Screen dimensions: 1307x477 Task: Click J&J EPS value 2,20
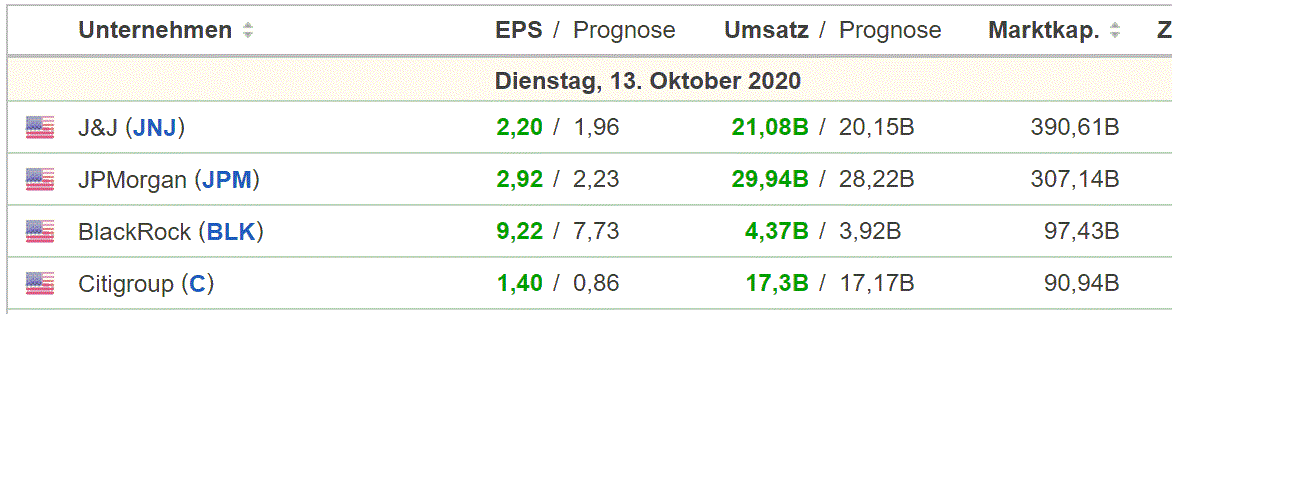[x=519, y=127]
